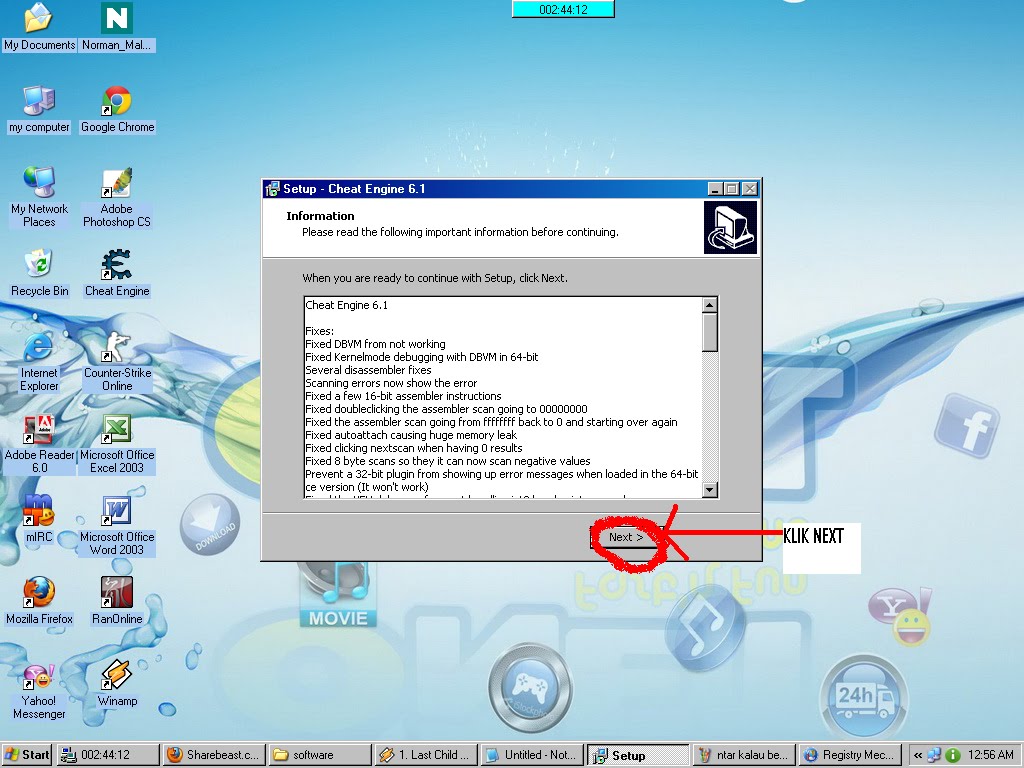Switch to the Sharebeast.c... Firefox taskbar item
The width and height of the screenshot is (1024, 768).
click(x=215, y=755)
